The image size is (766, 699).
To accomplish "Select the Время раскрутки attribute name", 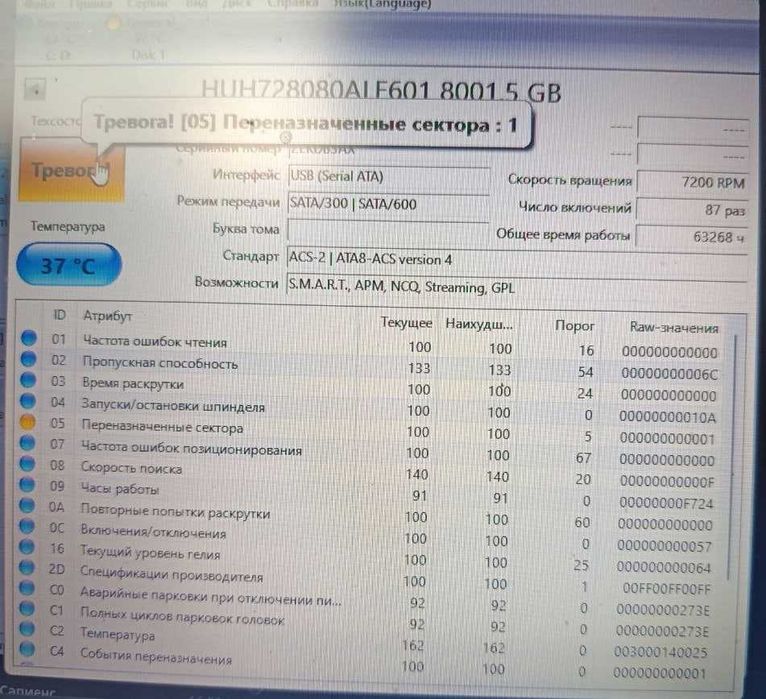I will 133,383.
